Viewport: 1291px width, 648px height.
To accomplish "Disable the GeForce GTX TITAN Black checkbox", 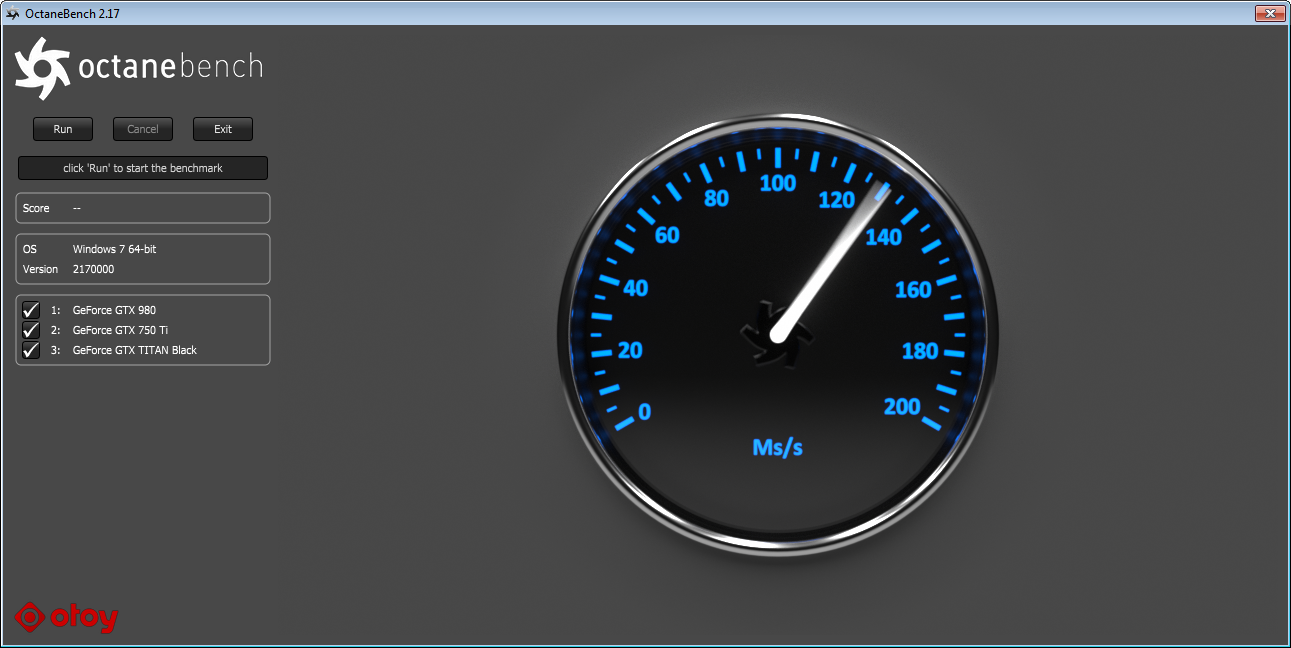I will click(31, 350).
